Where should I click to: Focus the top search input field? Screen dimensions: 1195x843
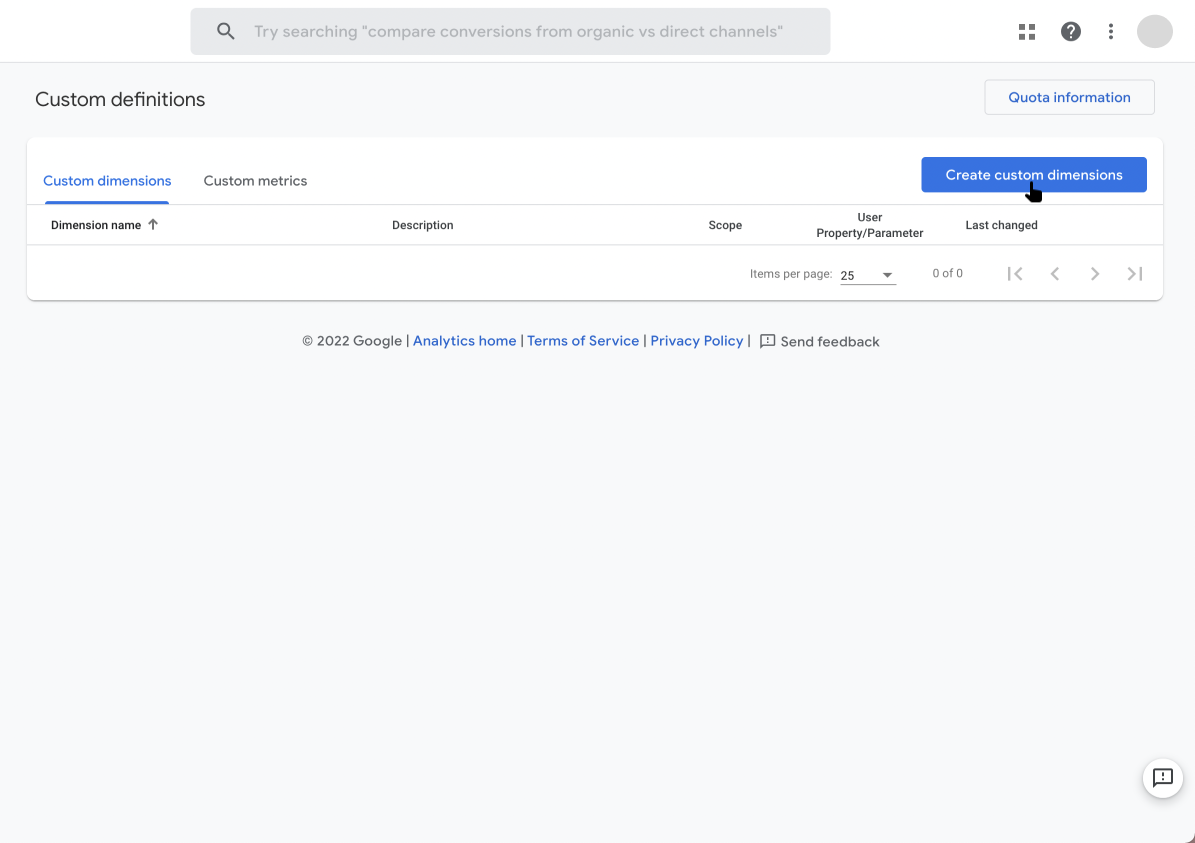(518, 32)
